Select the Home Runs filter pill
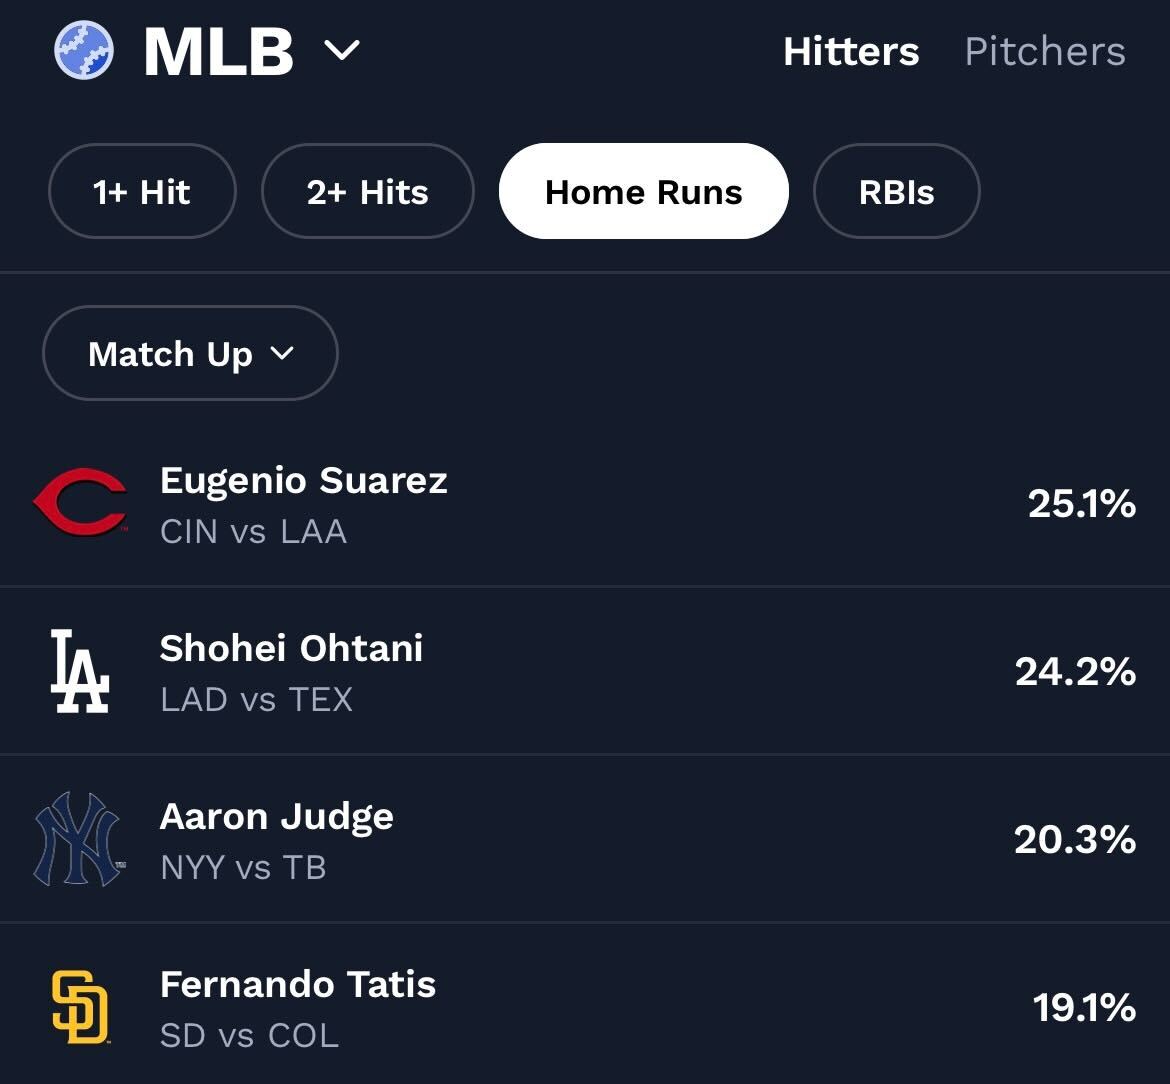The height and width of the screenshot is (1084, 1170). point(643,191)
